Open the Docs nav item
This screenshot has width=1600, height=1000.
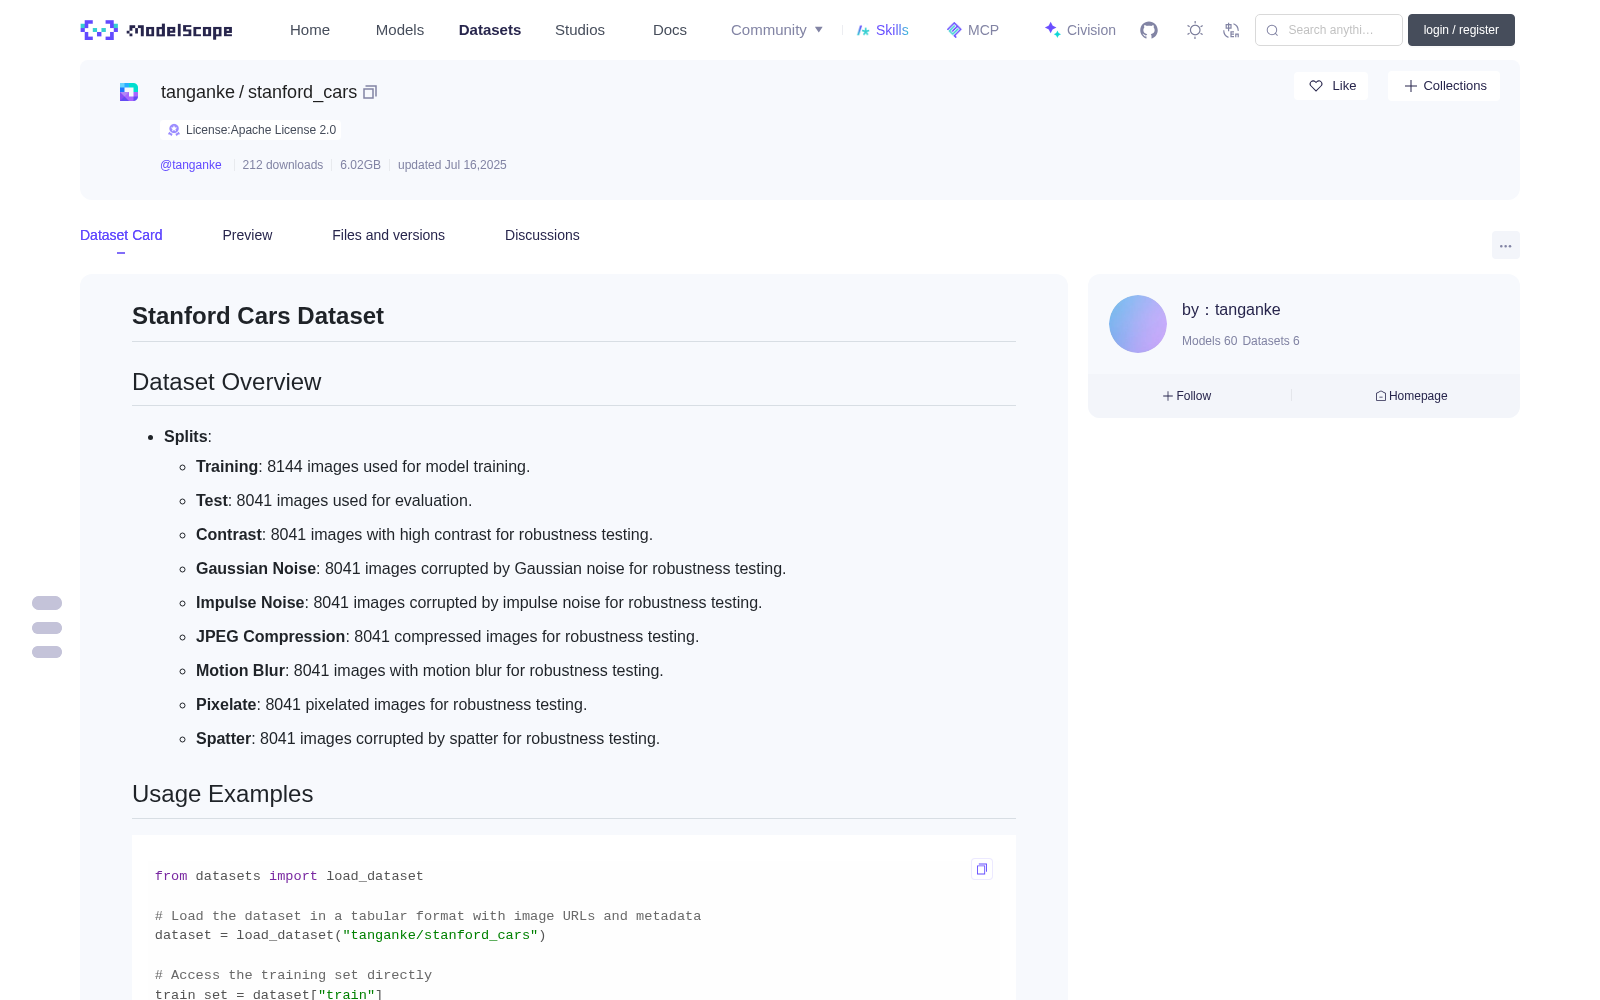pyautogui.click(x=670, y=30)
